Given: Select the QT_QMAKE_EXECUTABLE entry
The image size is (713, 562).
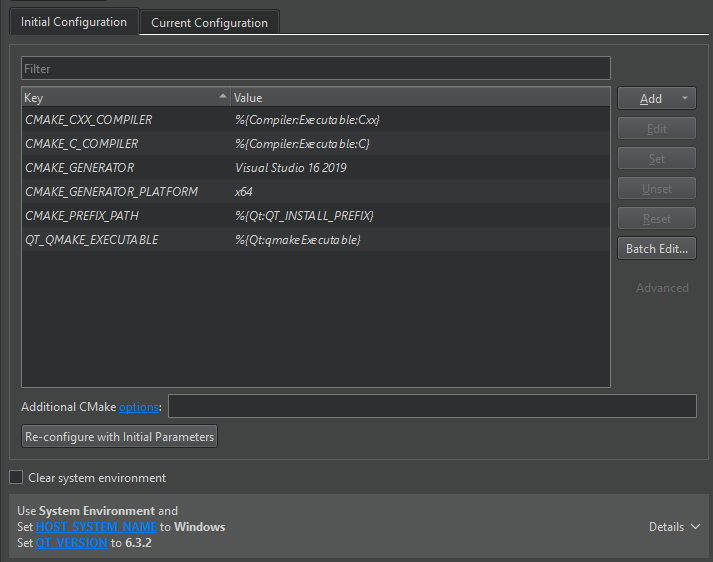Looking at the screenshot, I should 92,240.
